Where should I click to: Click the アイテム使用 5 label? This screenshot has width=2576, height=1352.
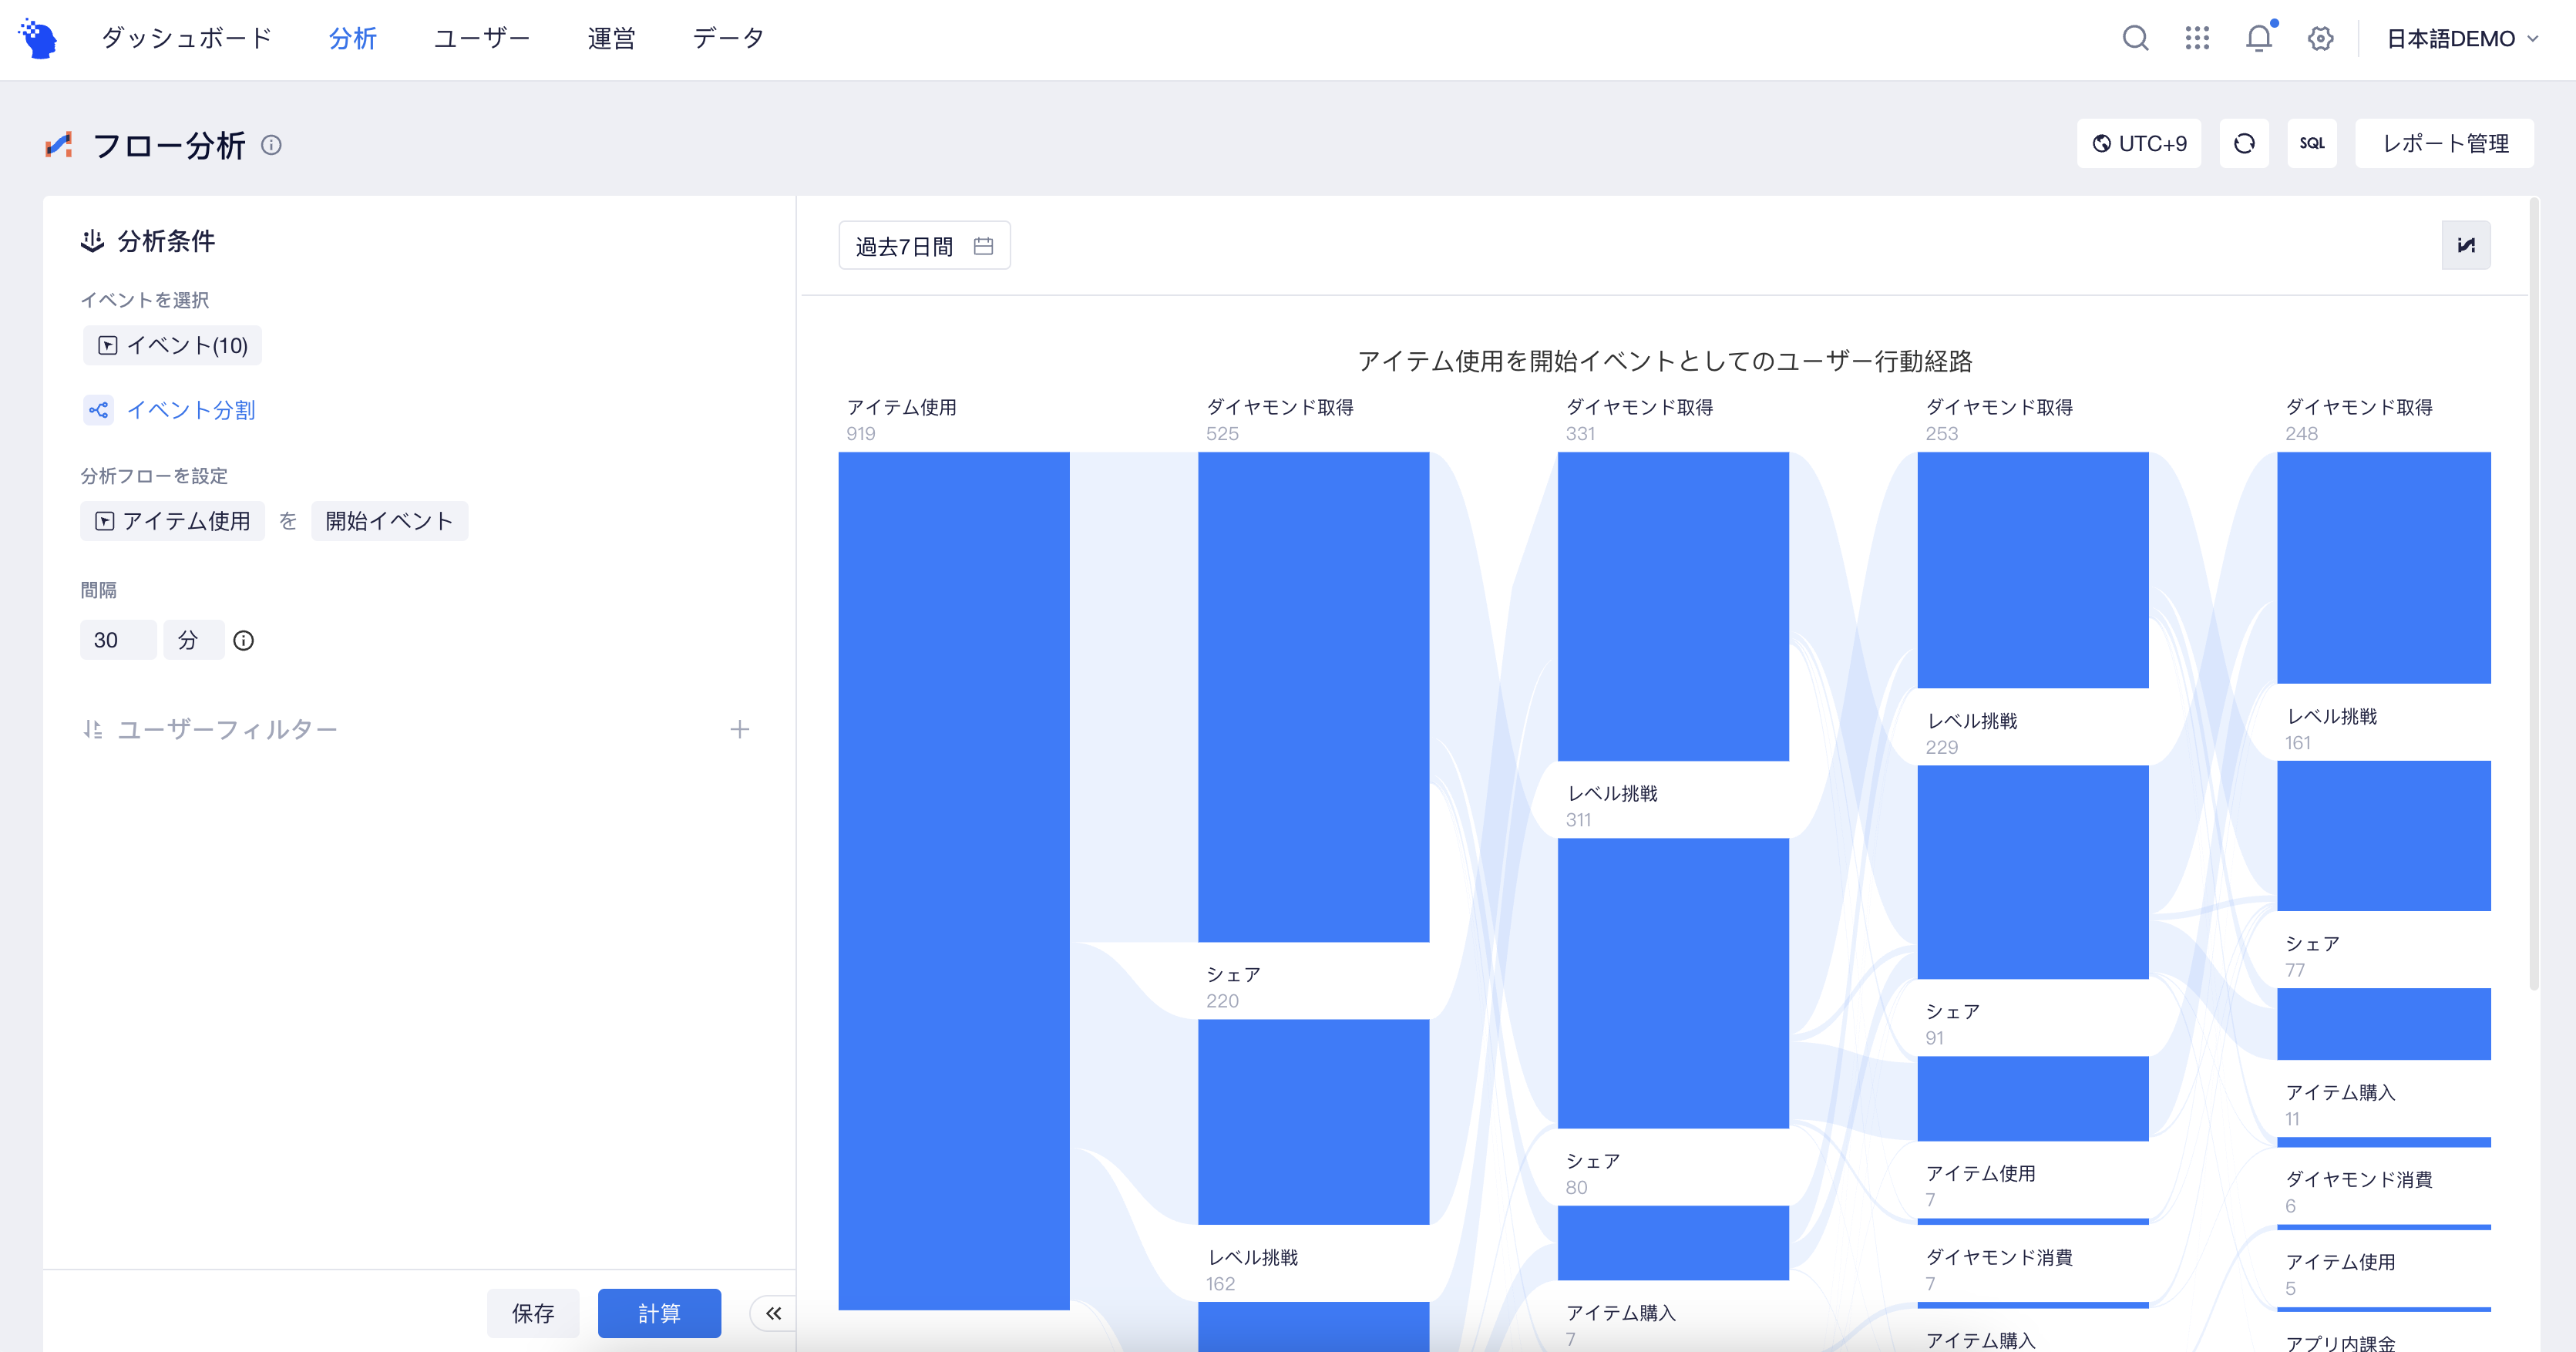coord(2340,1274)
